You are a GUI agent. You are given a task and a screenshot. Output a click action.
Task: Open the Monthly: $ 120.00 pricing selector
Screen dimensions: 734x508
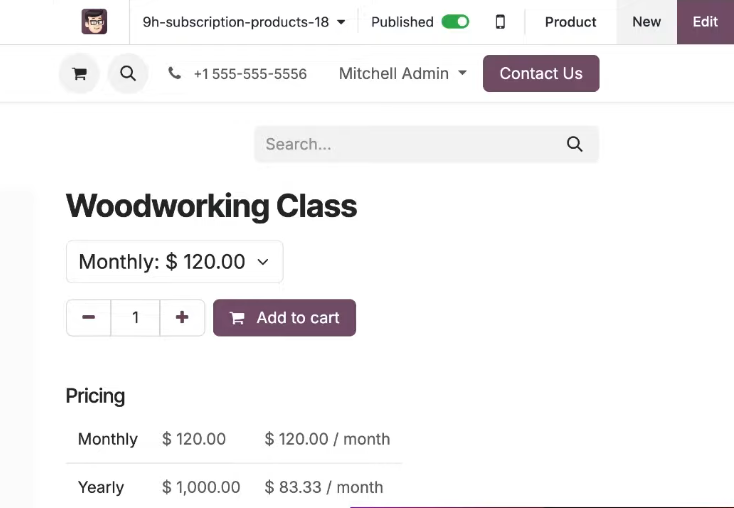click(175, 262)
